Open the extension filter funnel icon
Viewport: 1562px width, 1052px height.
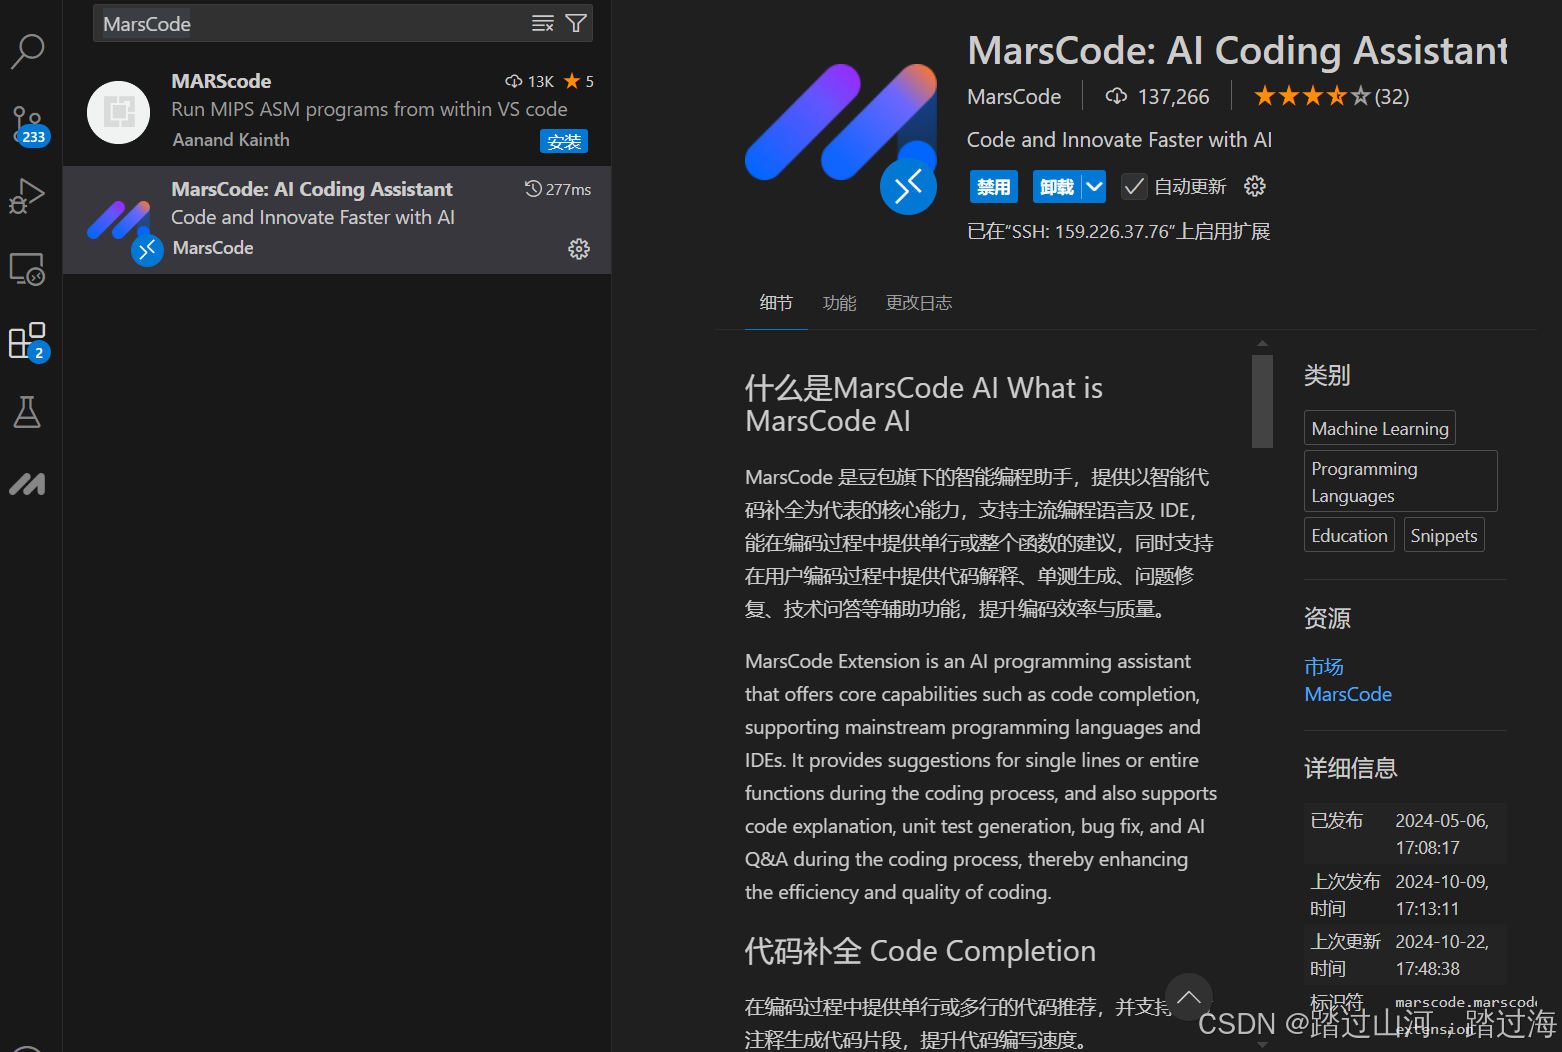coord(576,23)
